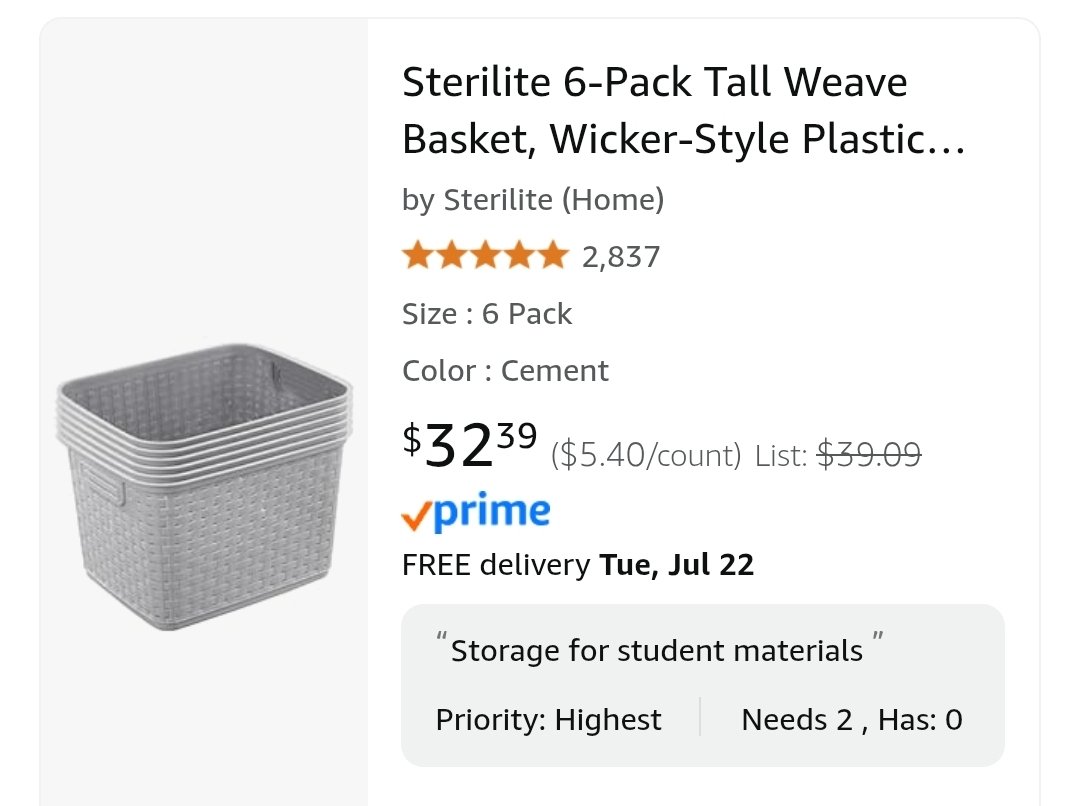Tap the opening quotation mark icon
The height and width of the screenshot is (806, 1080).
coord(442,637)
